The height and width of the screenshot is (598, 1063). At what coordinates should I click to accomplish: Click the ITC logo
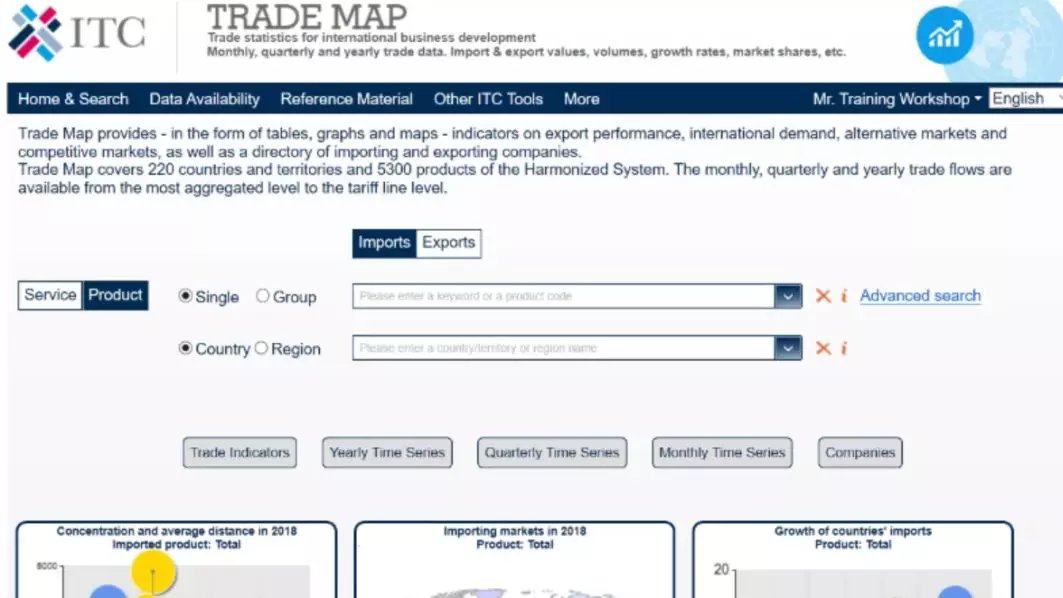tap(77, 33)
